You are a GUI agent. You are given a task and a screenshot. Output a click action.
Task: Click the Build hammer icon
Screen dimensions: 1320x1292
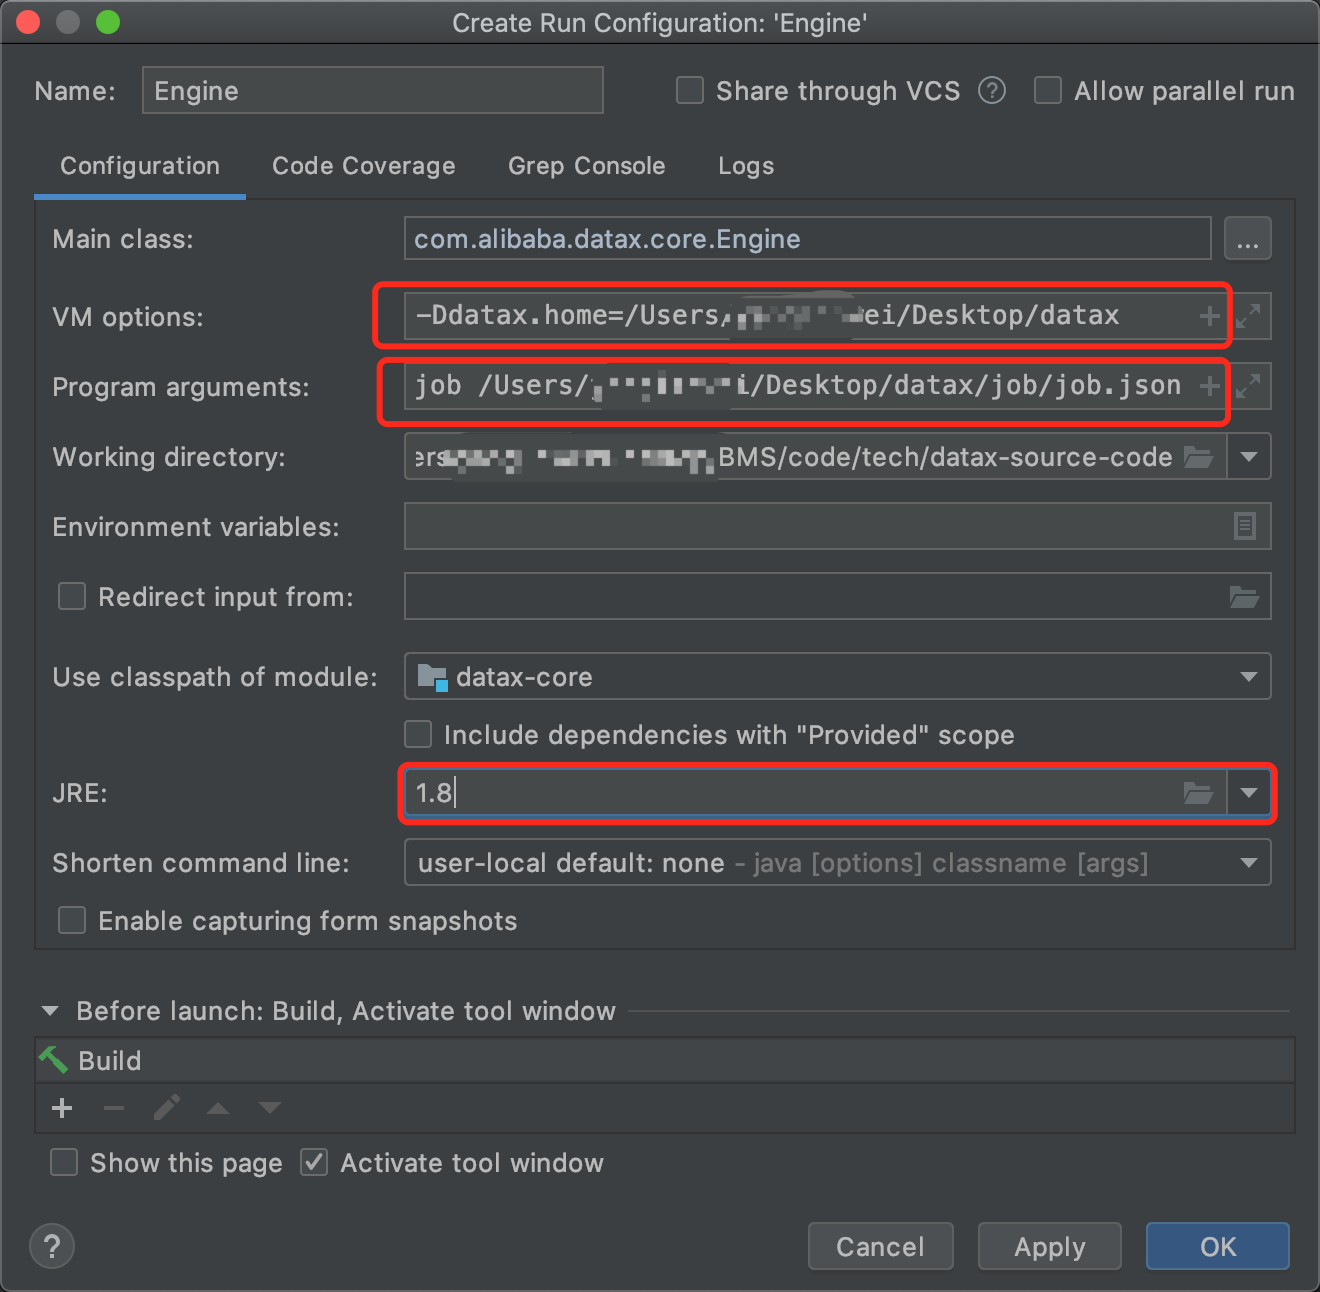point(53,1060)
